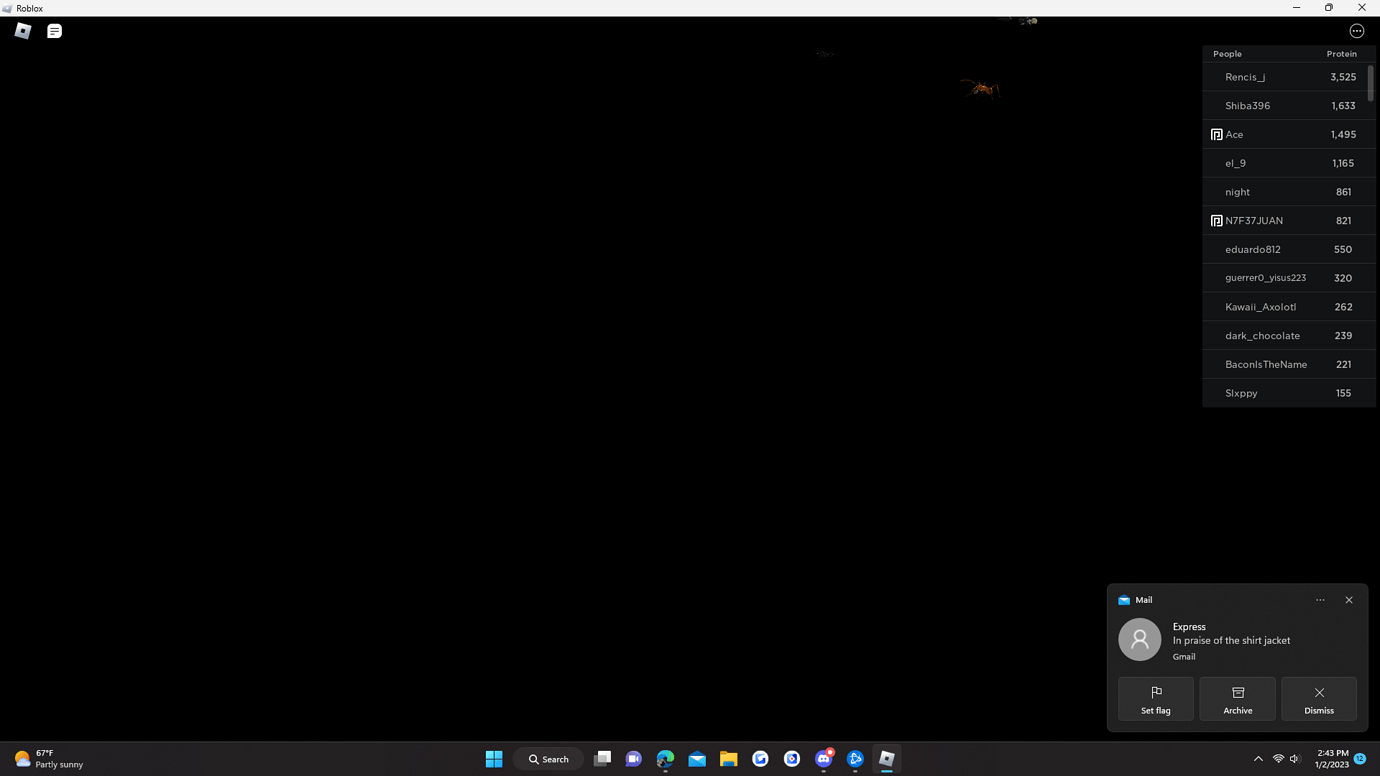
Task: Click the Premium icon next to Ace
Action: (x=1216, y=133)
